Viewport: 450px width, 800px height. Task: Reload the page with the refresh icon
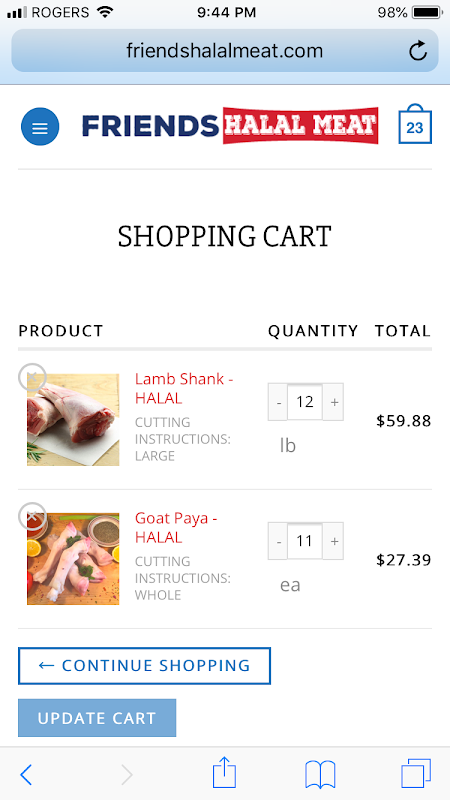[418, 51]
